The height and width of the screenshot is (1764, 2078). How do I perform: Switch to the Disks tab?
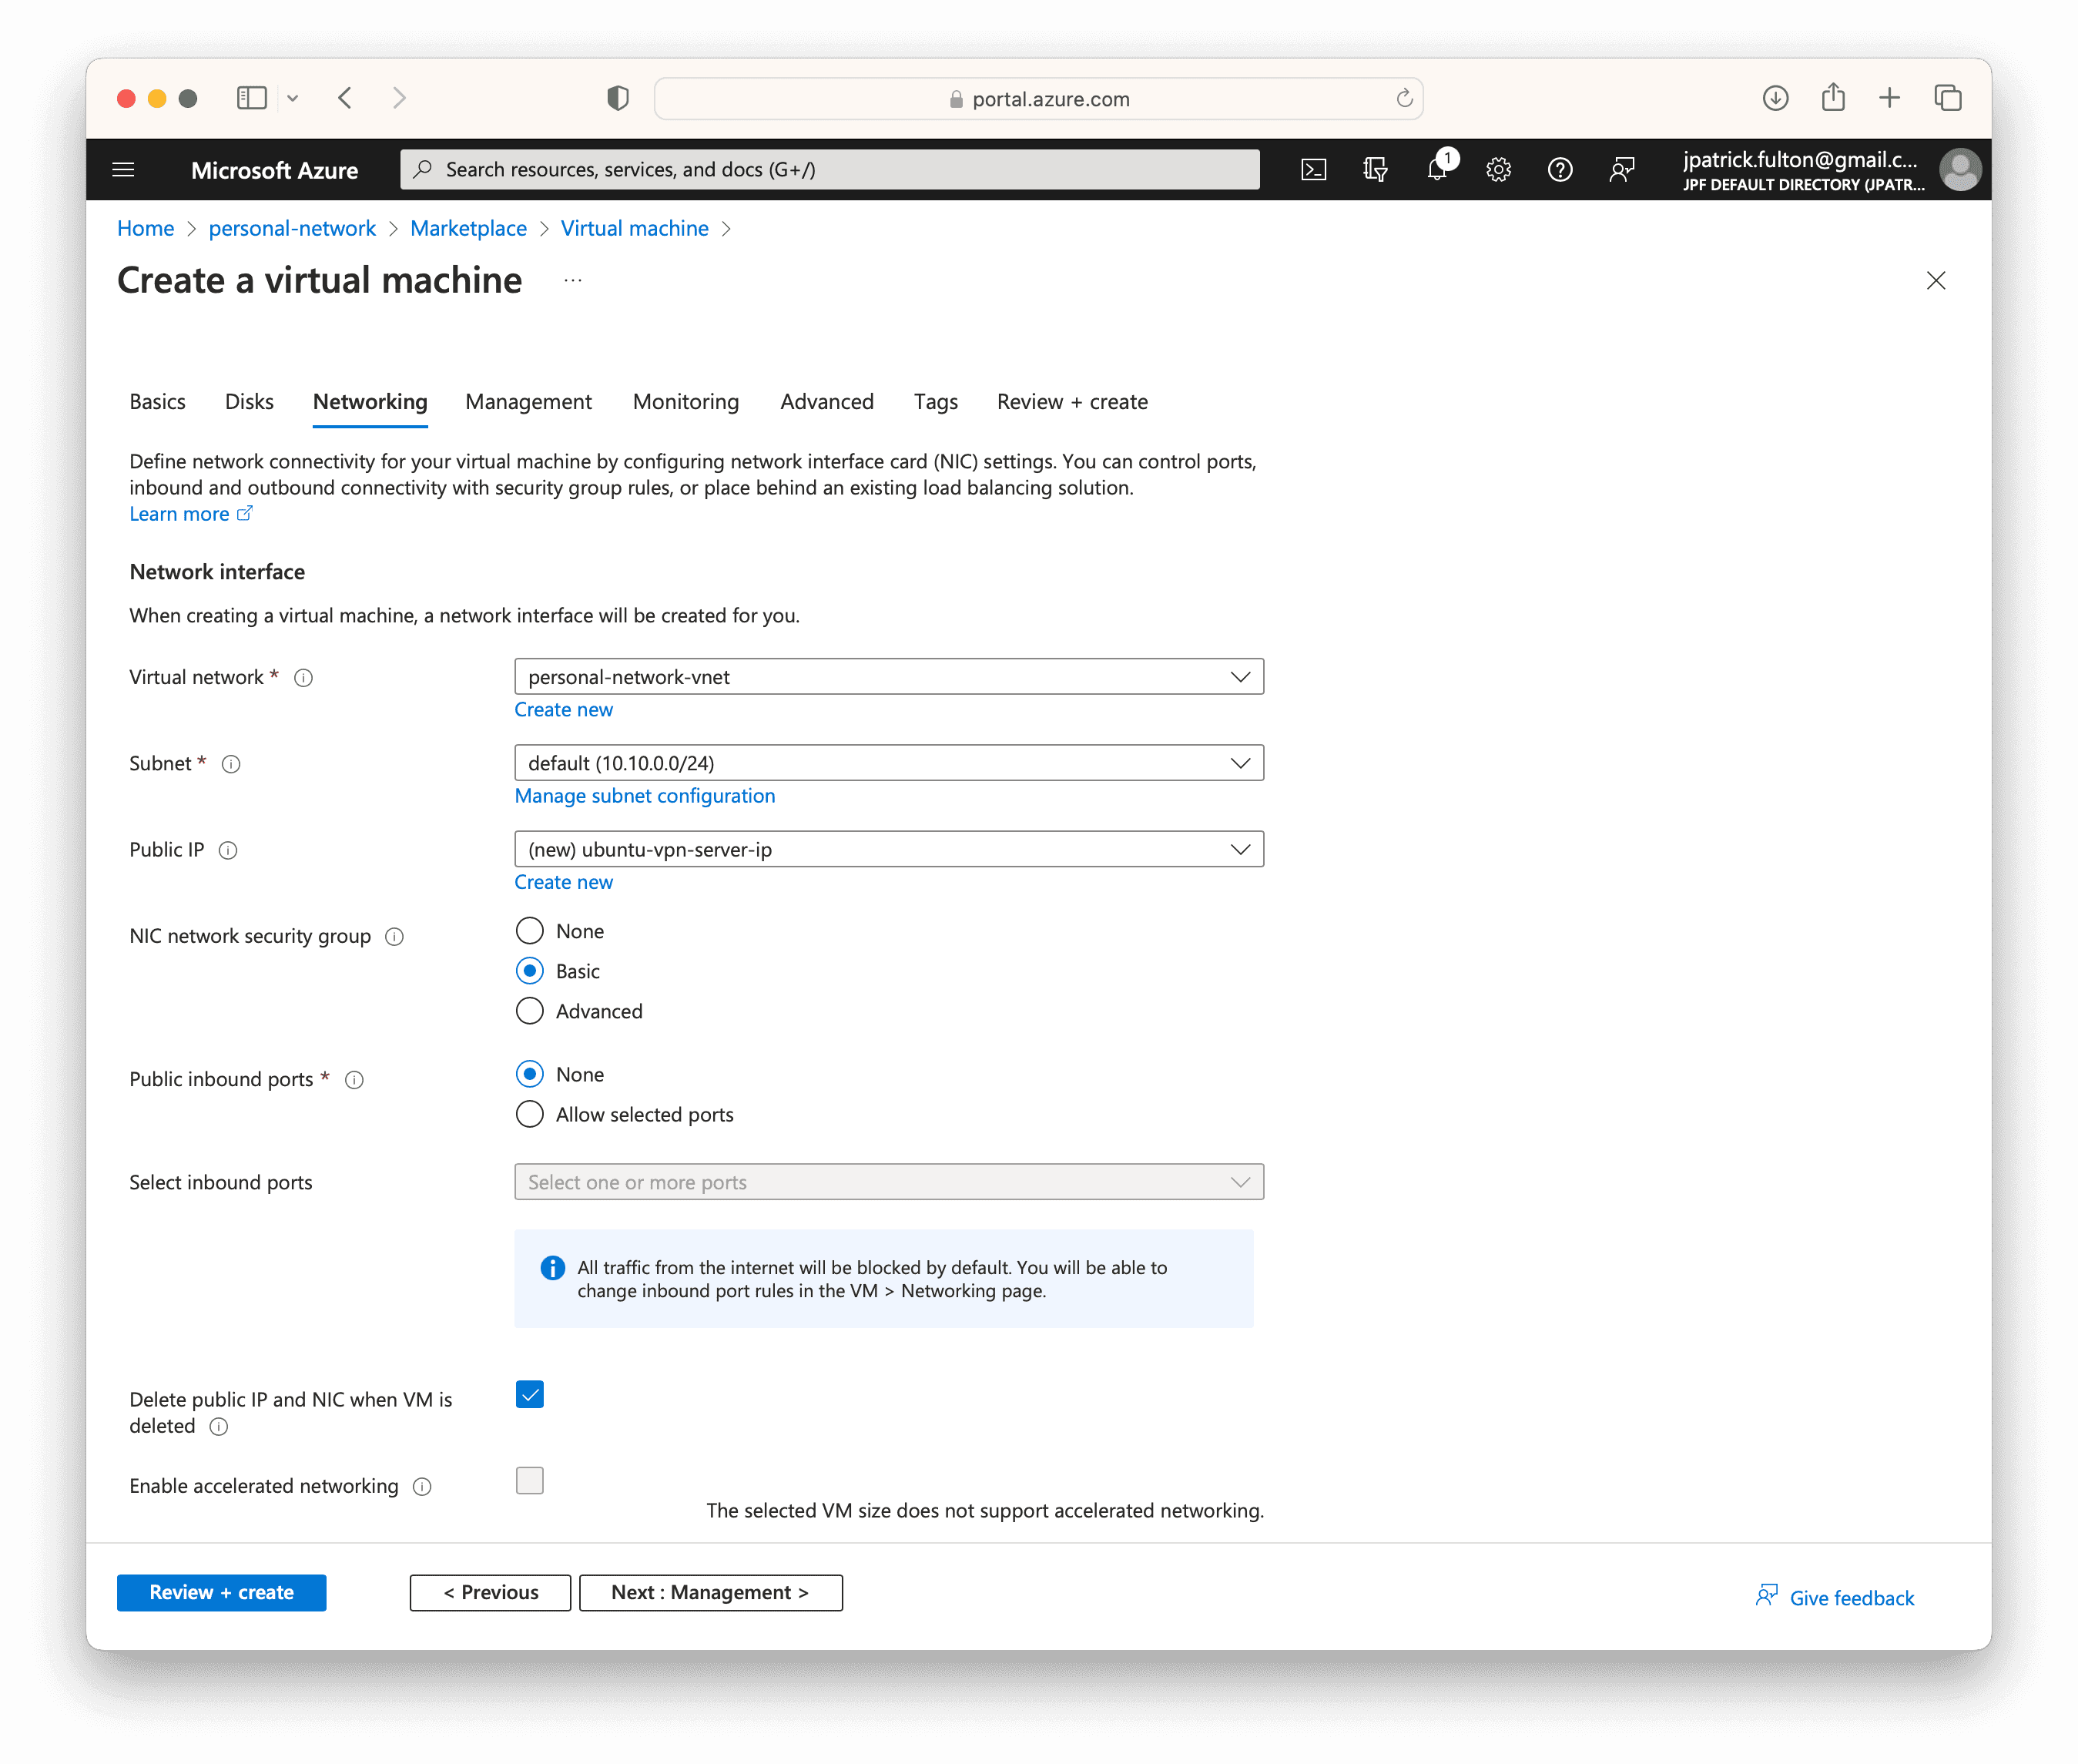249,402
